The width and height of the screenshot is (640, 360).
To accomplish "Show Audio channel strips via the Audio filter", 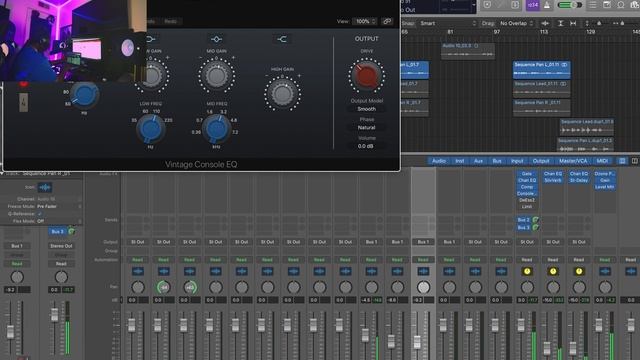I will tap(439, 161).
